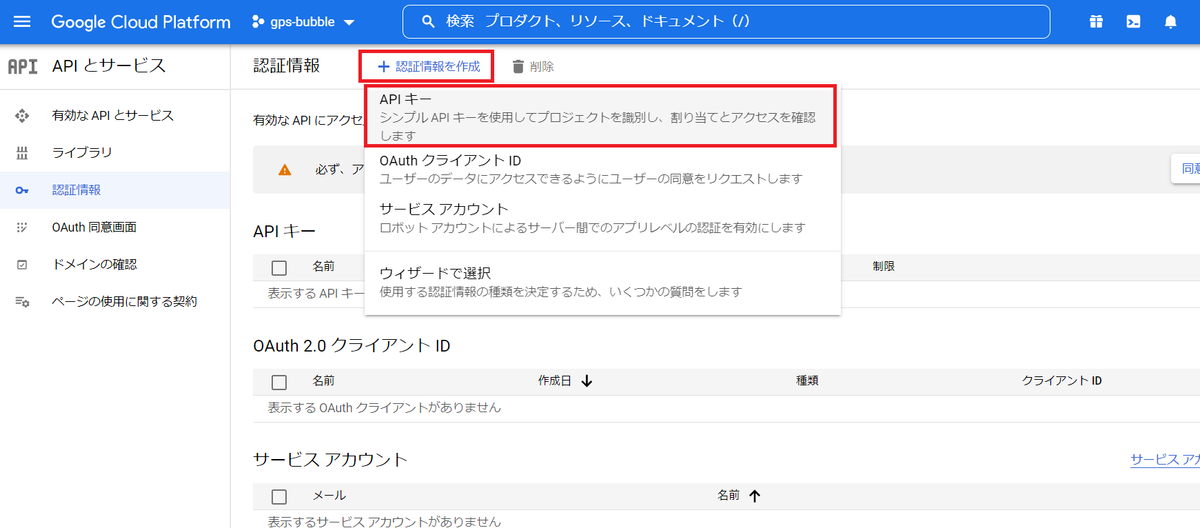This screenshot has height=528, width=1200.
Task: Open ライブラリ in the sidebar
Action: point(115,153)
